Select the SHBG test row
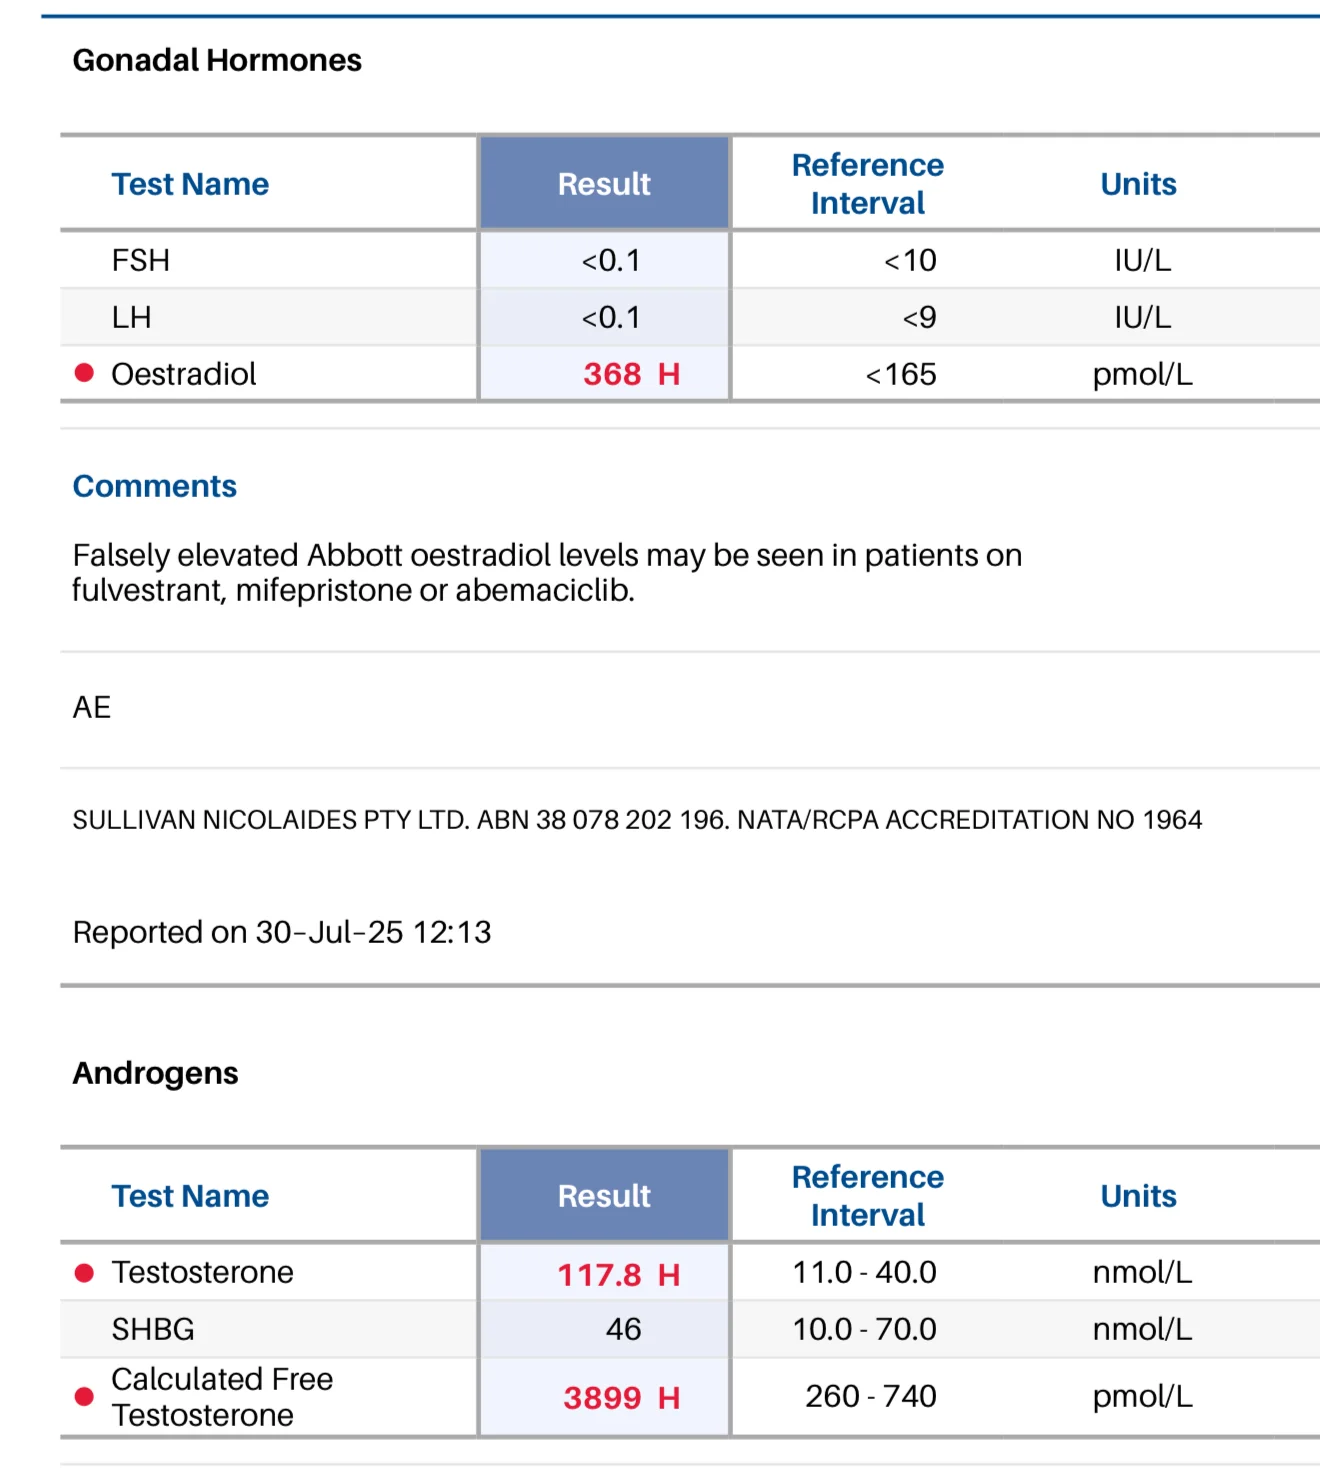Image resolution: width=1320 pixels, height=1482 pixels. coord(690,1329)
